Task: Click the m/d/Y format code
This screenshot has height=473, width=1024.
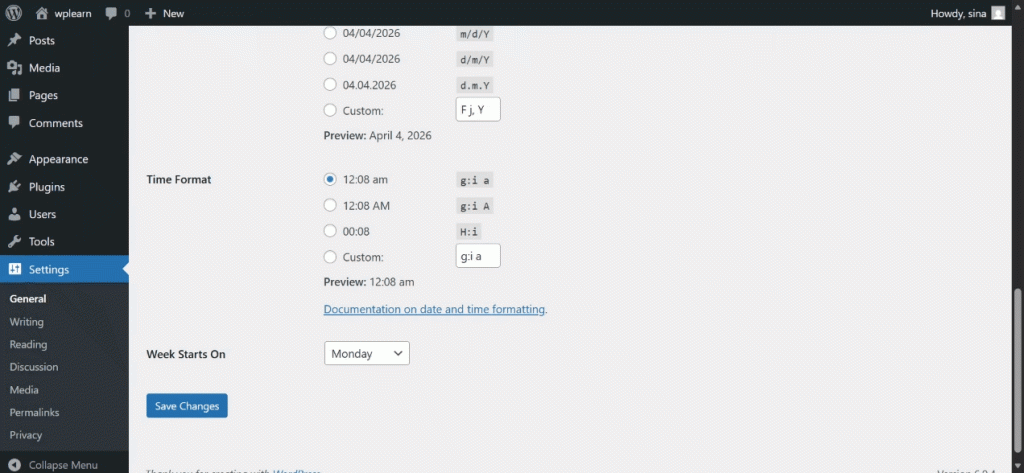Action: (474, 34)
